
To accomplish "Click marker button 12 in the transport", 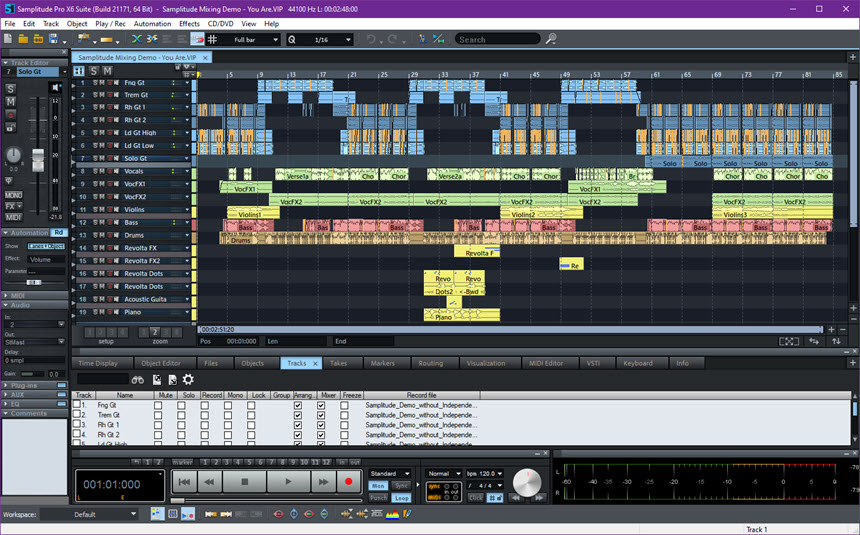I will click(x=327, y=463).
